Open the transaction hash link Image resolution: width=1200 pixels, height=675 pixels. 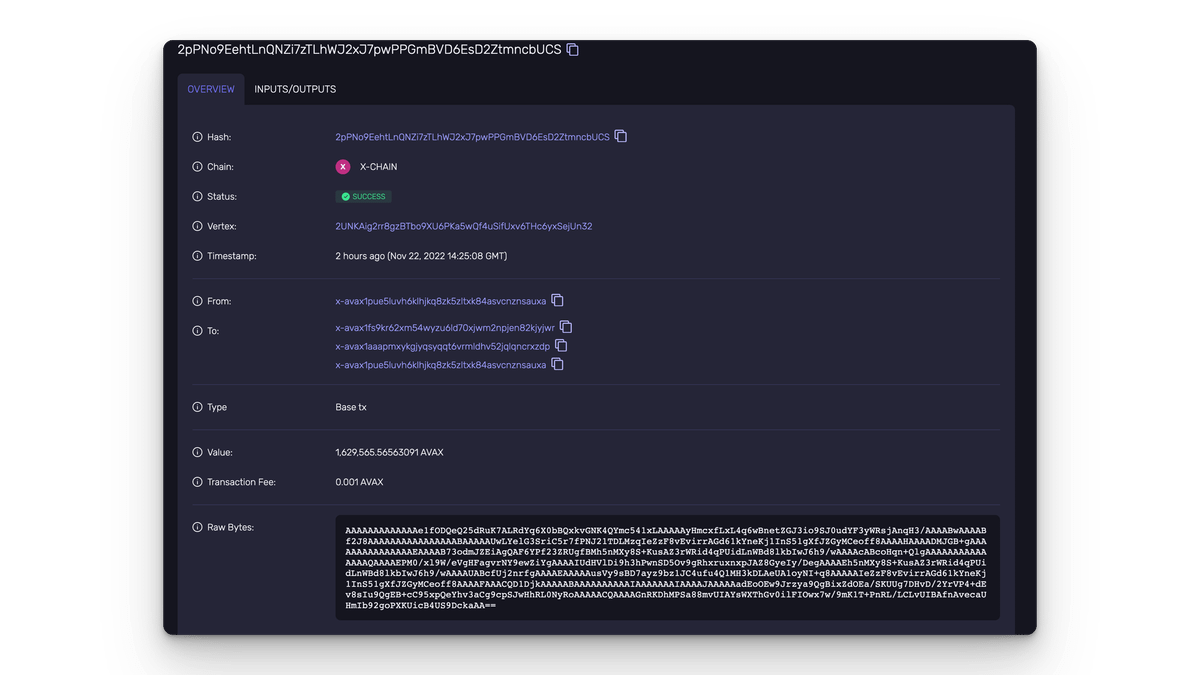(472, 137)
